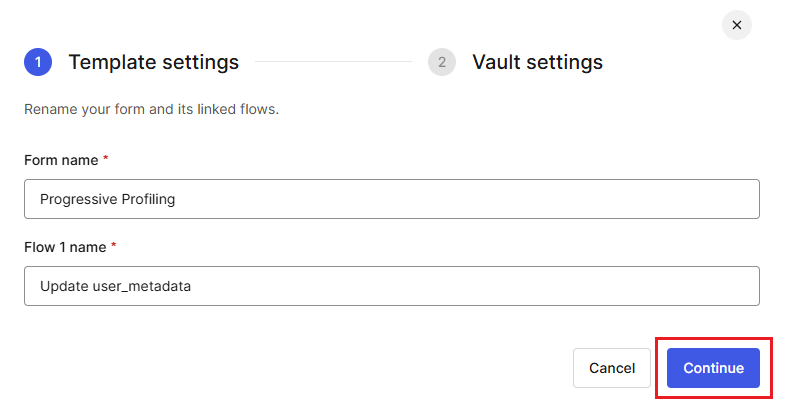Click the red asterisk beside Form name
This screenshot has height=419, width=785.
click(106, 158)
